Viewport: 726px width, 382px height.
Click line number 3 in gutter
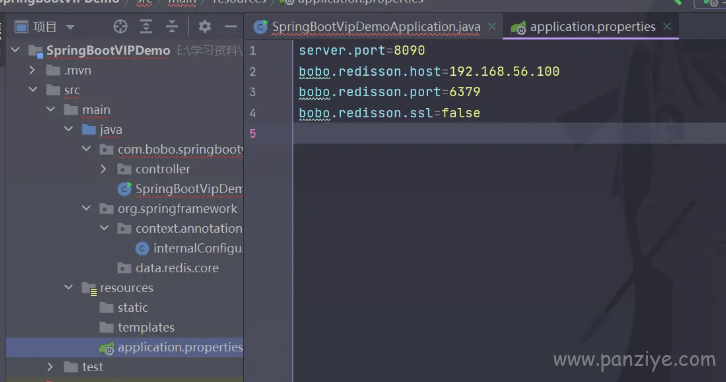tap(253, 92)
